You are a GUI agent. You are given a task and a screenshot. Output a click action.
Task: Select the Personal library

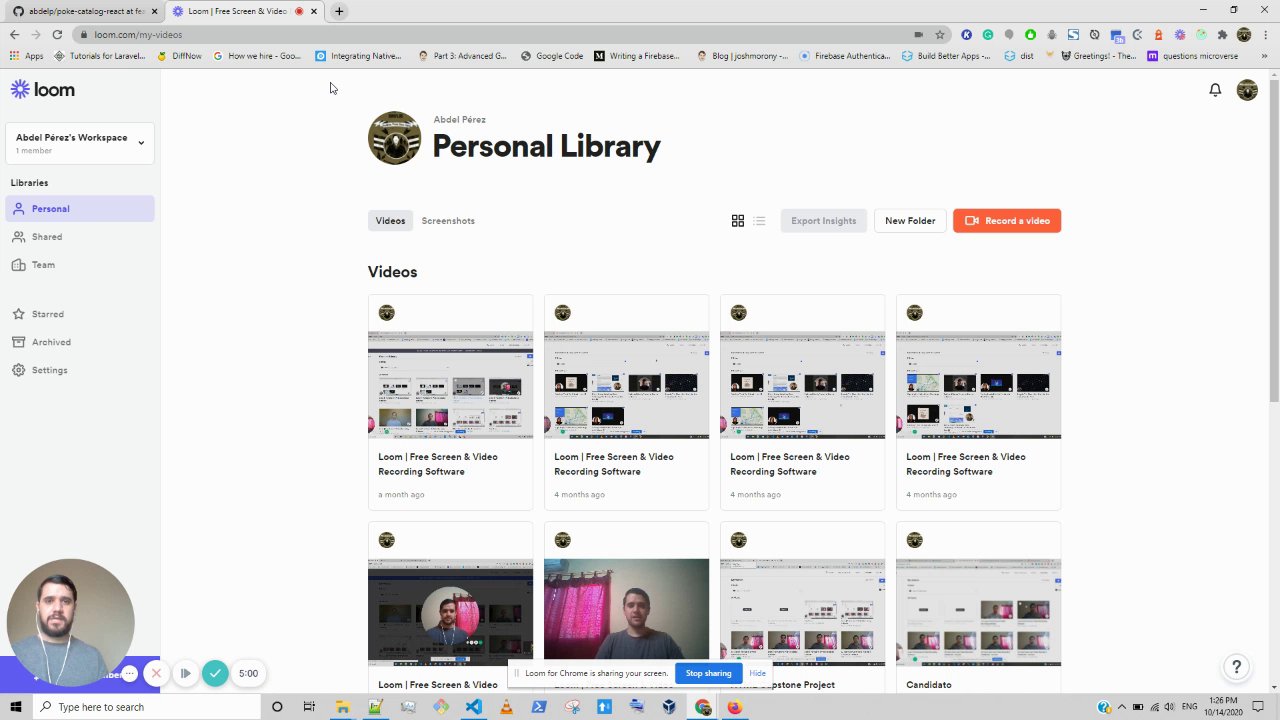(80, 209)
